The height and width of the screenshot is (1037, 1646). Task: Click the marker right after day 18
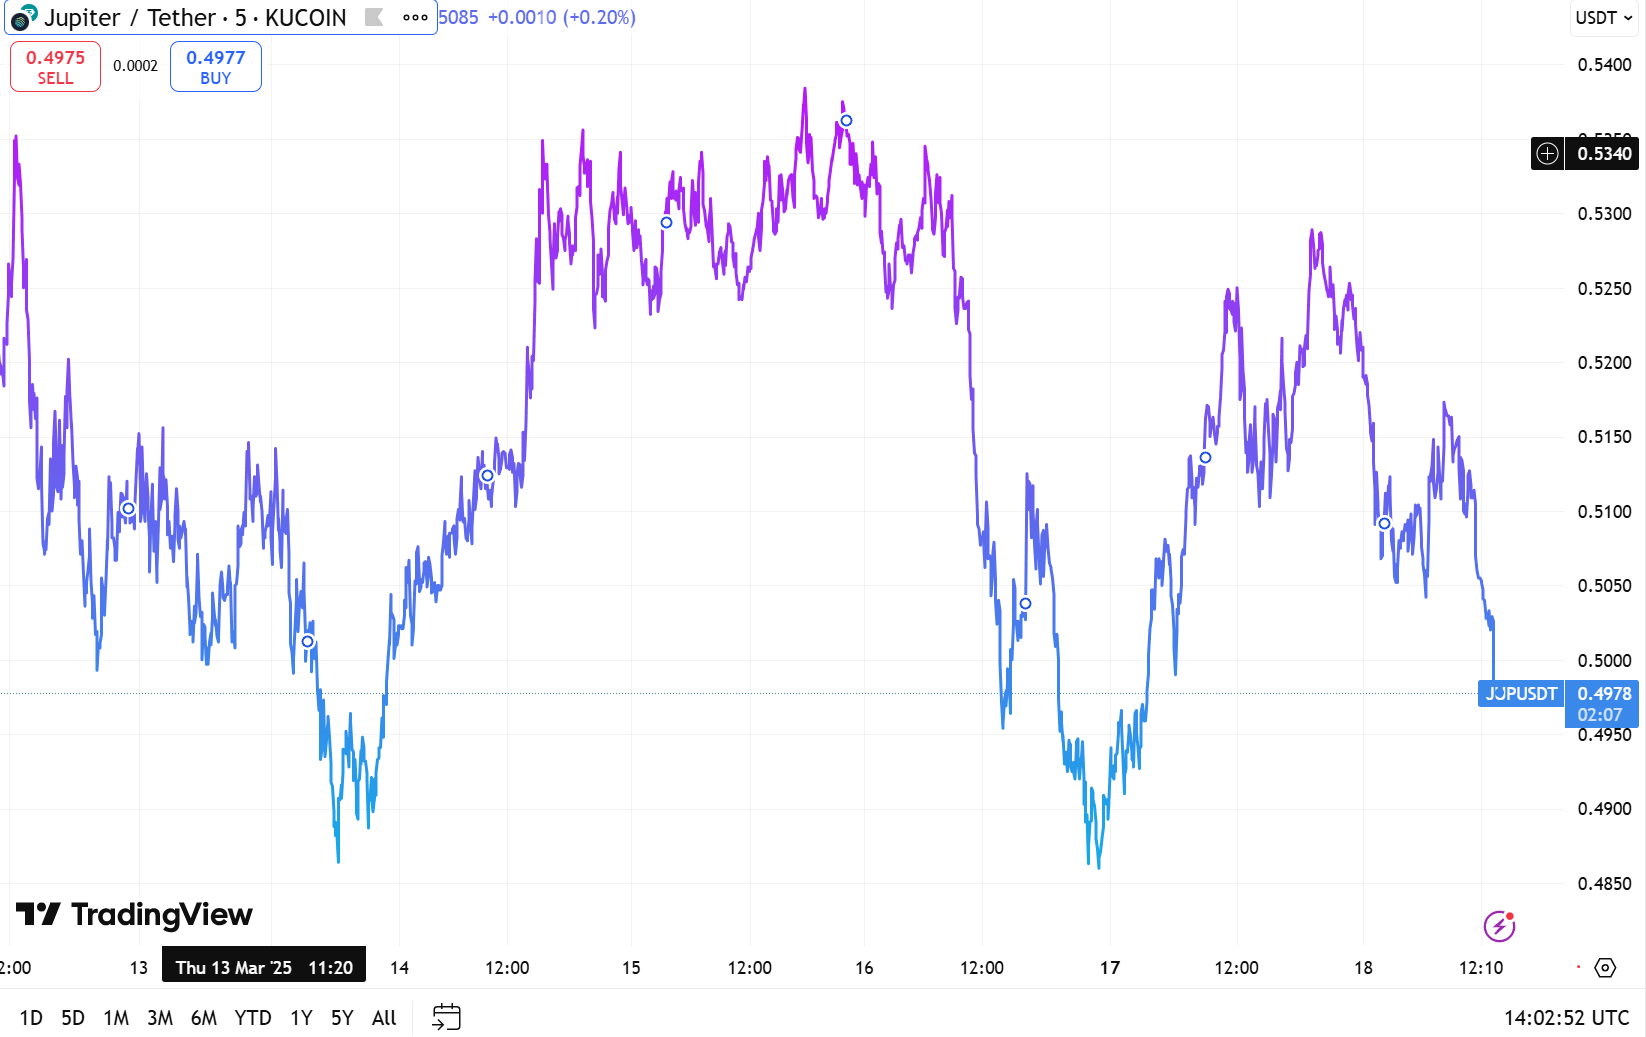[1384, 523]
